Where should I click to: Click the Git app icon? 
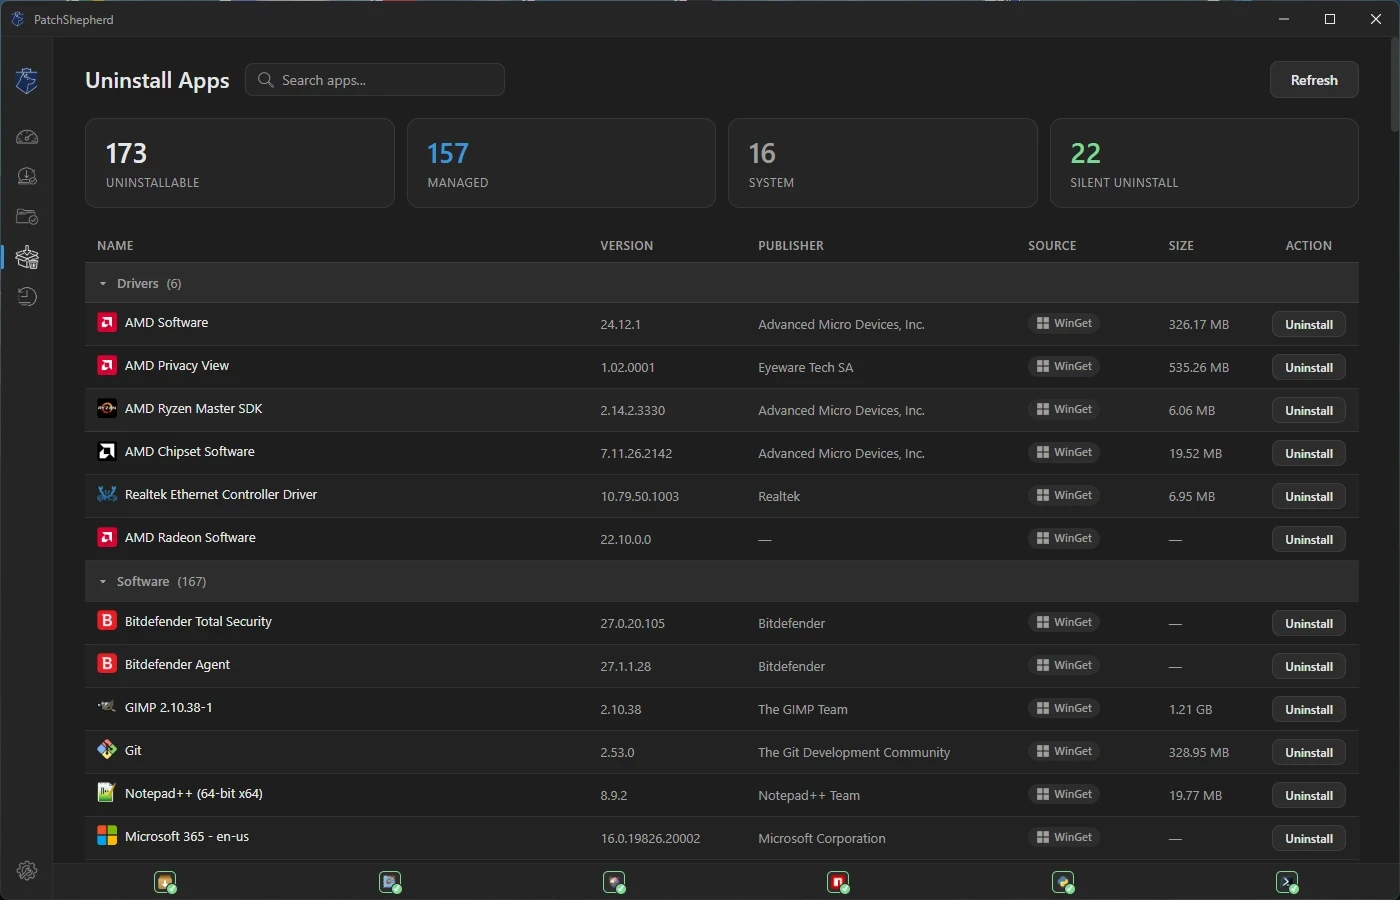[107, 750]
